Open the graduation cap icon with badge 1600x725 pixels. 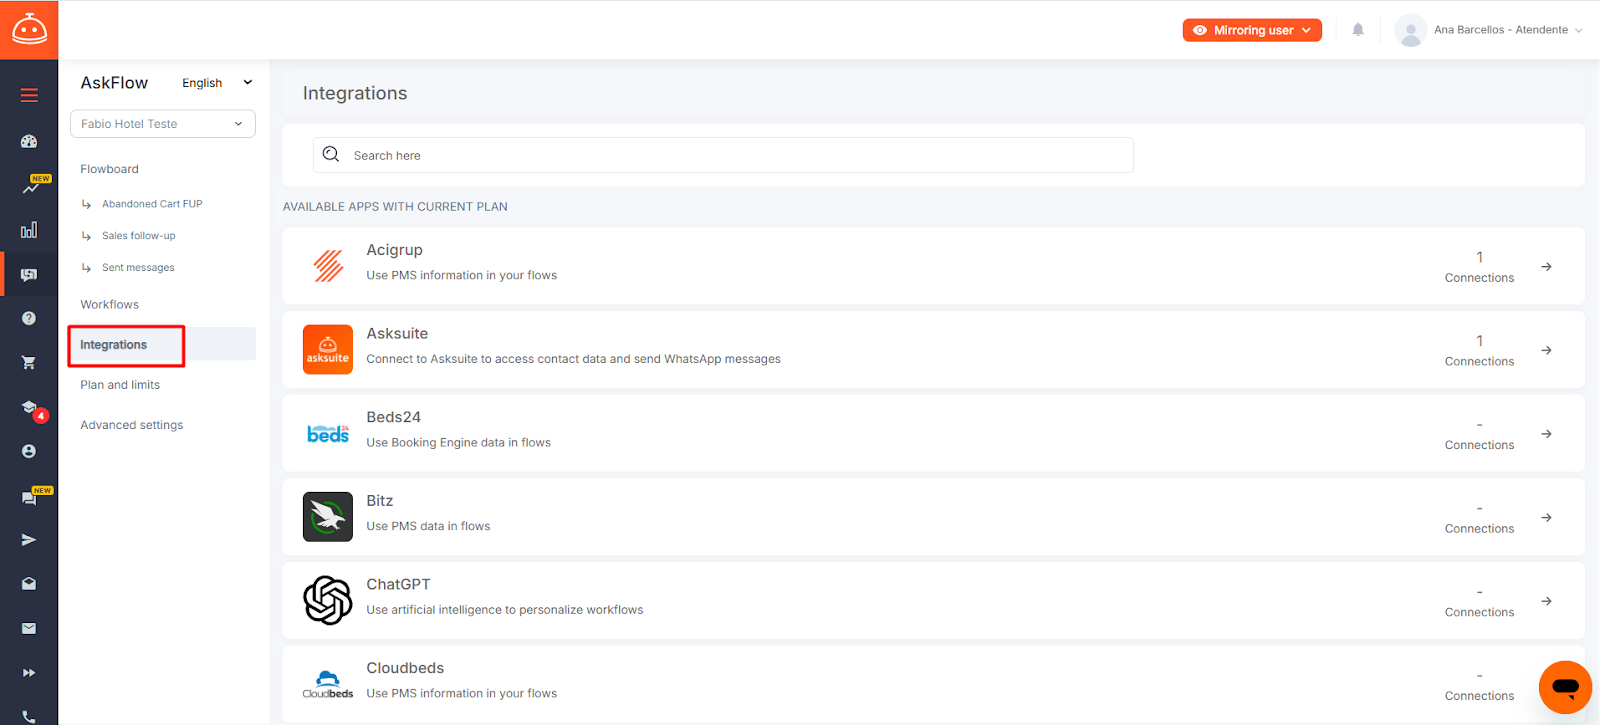pos(31,408)
